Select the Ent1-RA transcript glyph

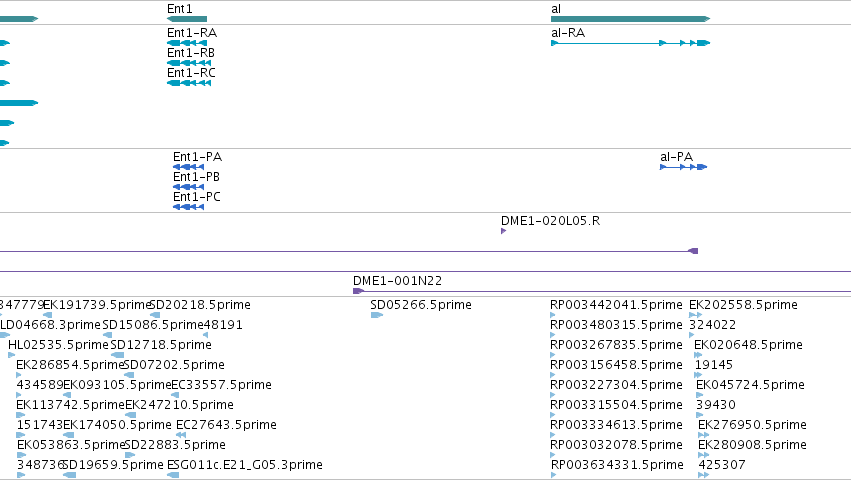pyautogui.click(x=187, y=43)
